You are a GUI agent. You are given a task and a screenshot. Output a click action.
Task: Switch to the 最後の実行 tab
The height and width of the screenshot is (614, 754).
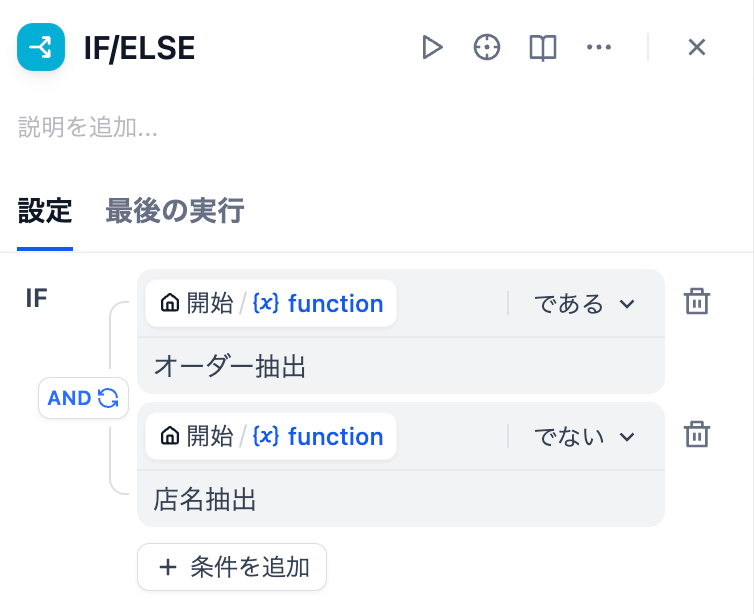coord(175,211)
